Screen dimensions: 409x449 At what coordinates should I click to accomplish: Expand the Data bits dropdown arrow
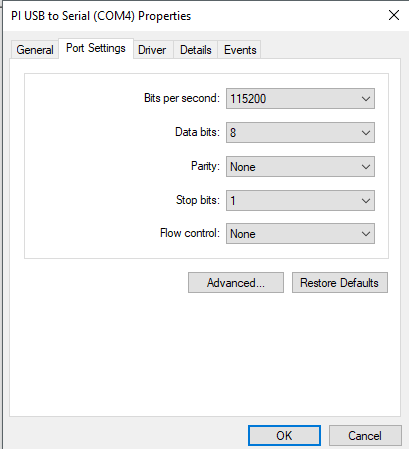(366, 133)
